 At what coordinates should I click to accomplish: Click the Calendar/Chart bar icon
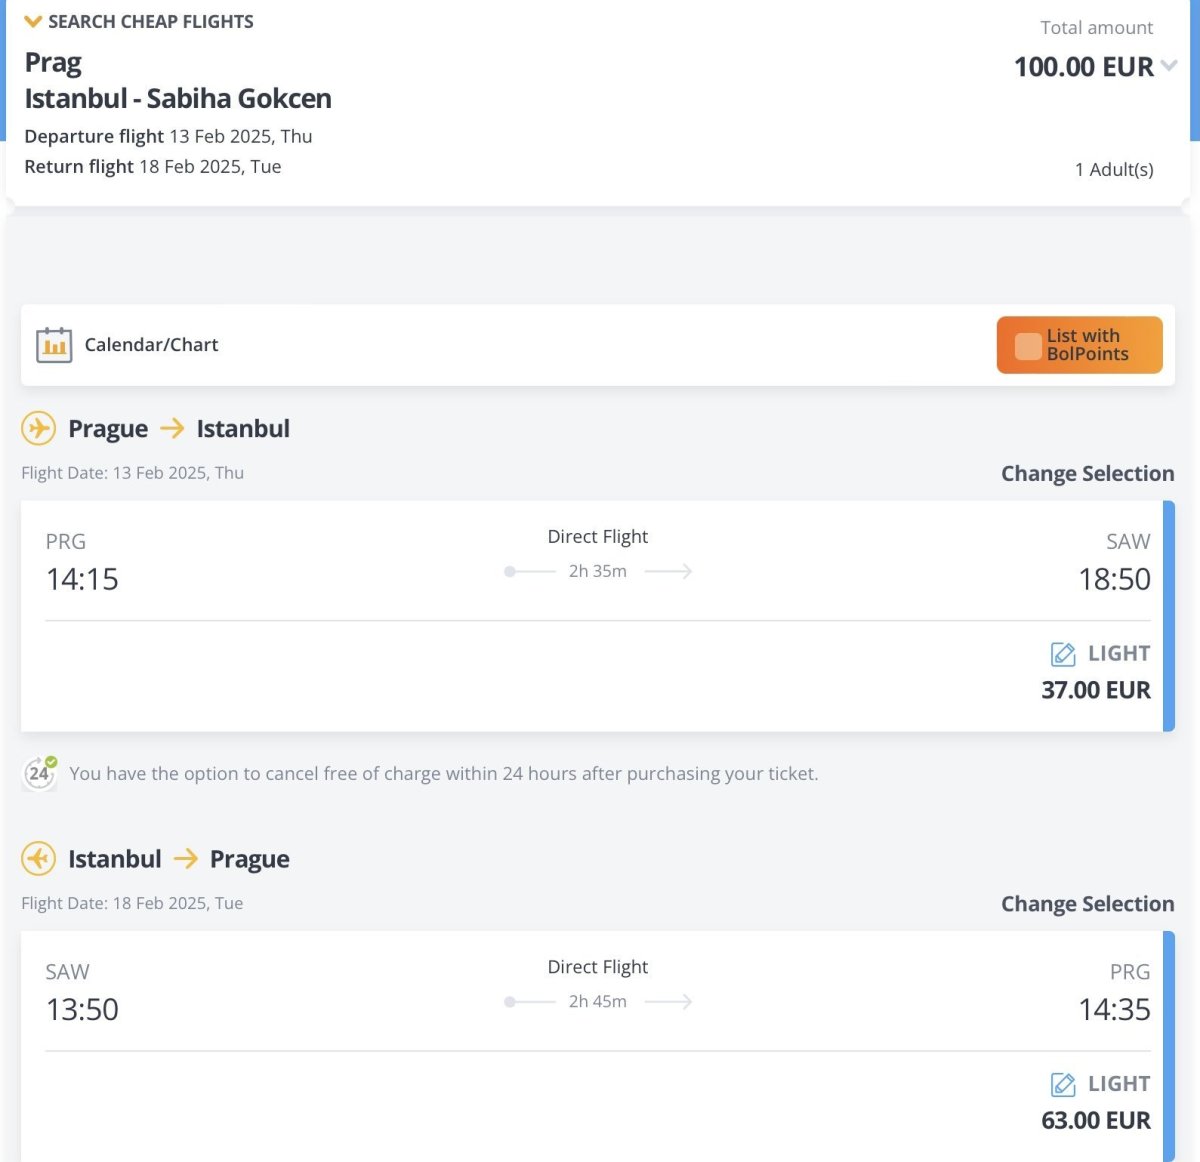point(54,345)
